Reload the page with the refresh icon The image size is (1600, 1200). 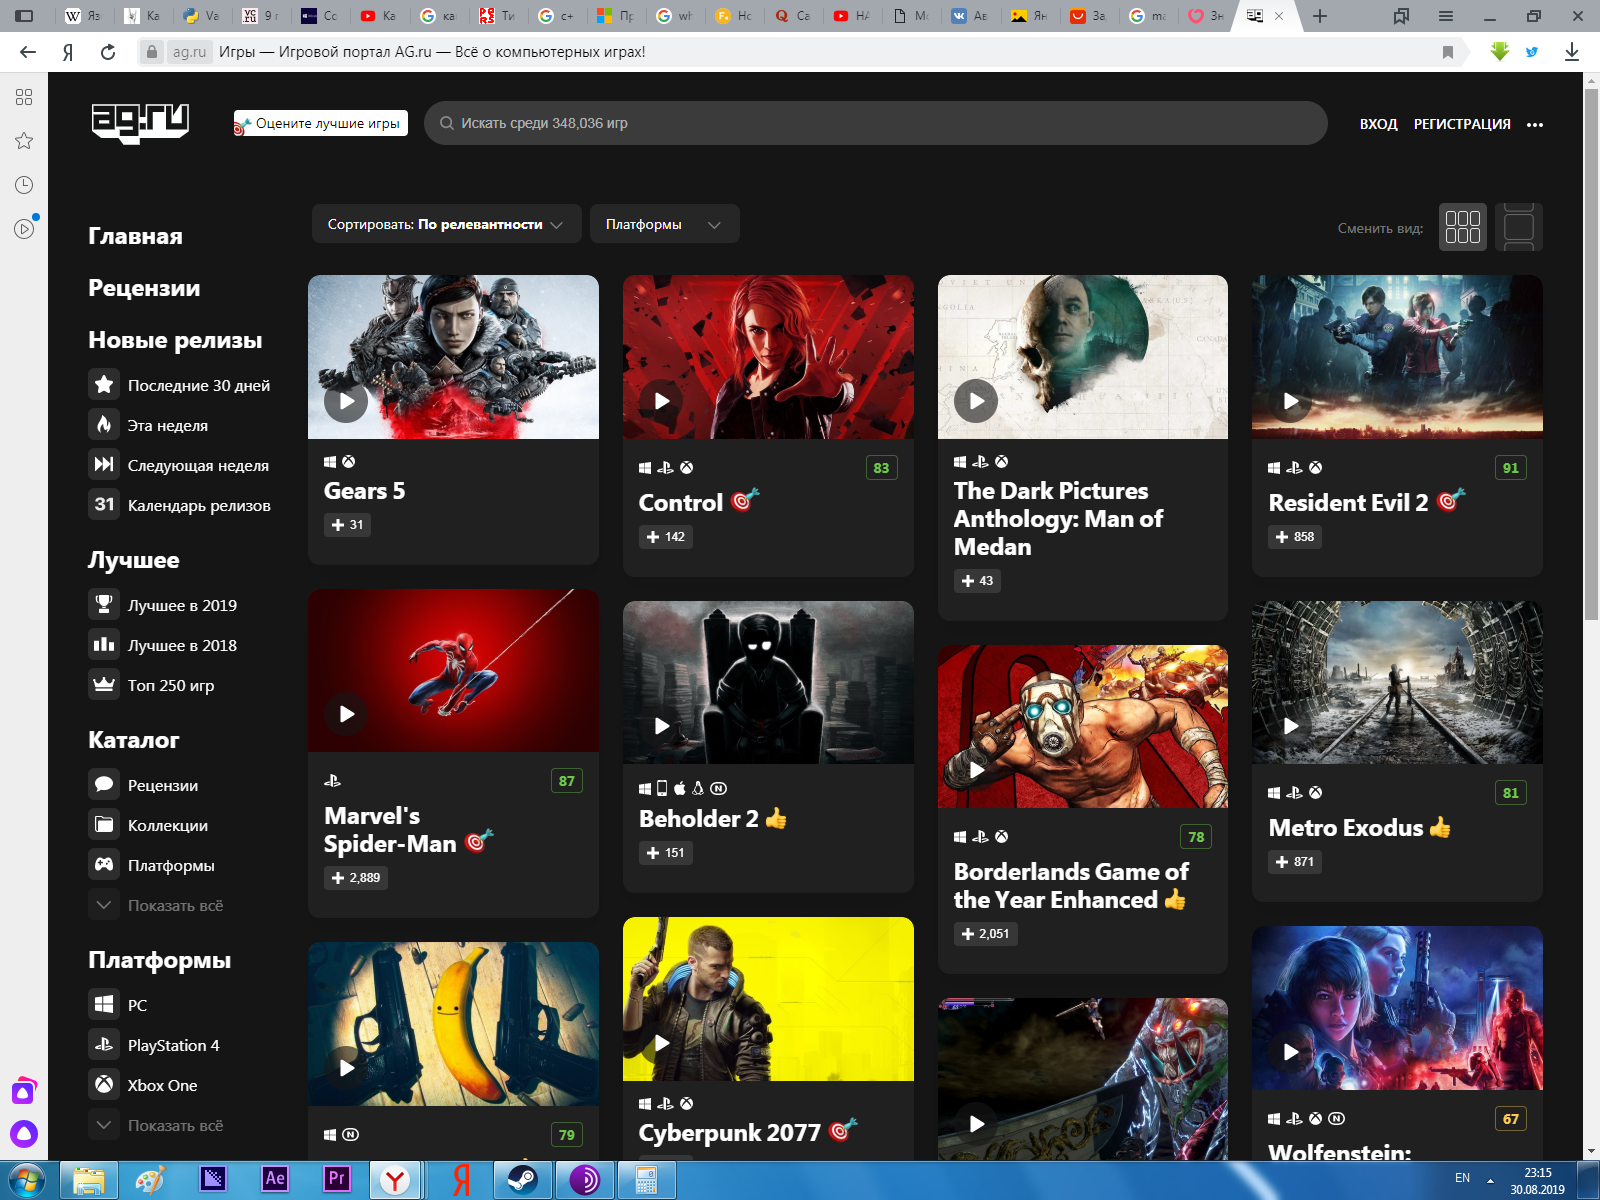tap(108, 52)
